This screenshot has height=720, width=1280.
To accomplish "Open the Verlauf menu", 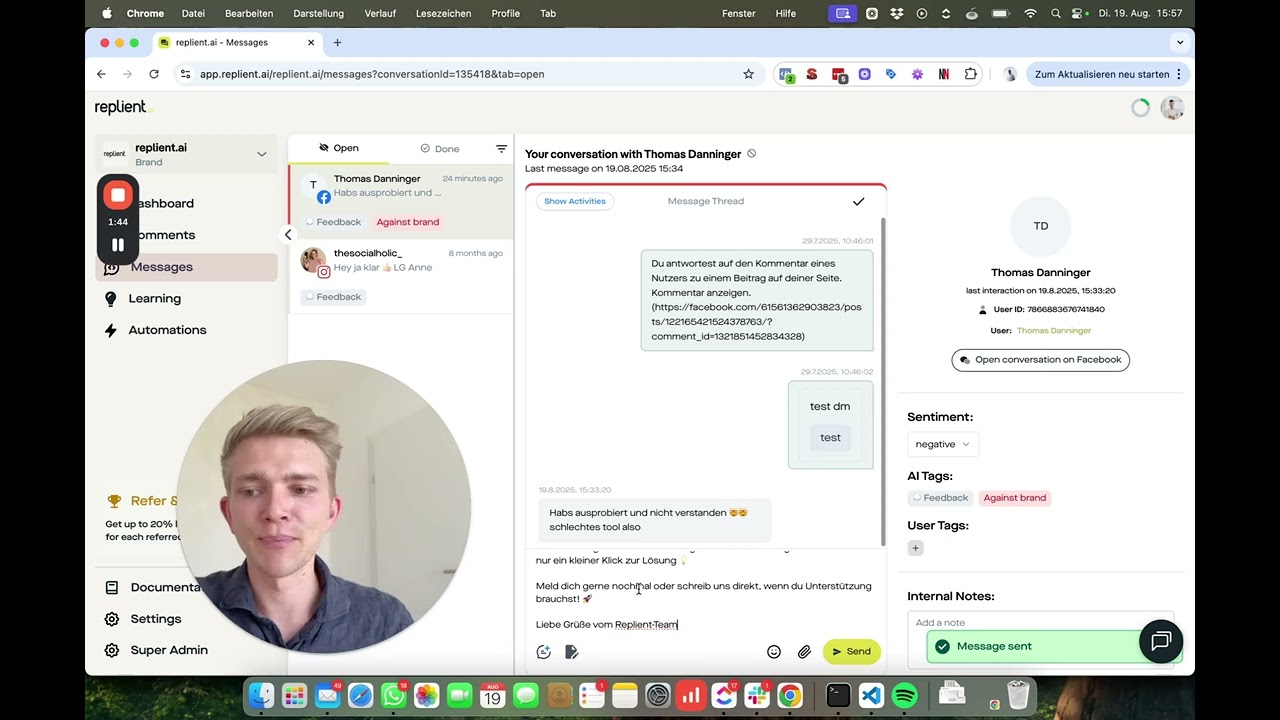I will 380,13.
